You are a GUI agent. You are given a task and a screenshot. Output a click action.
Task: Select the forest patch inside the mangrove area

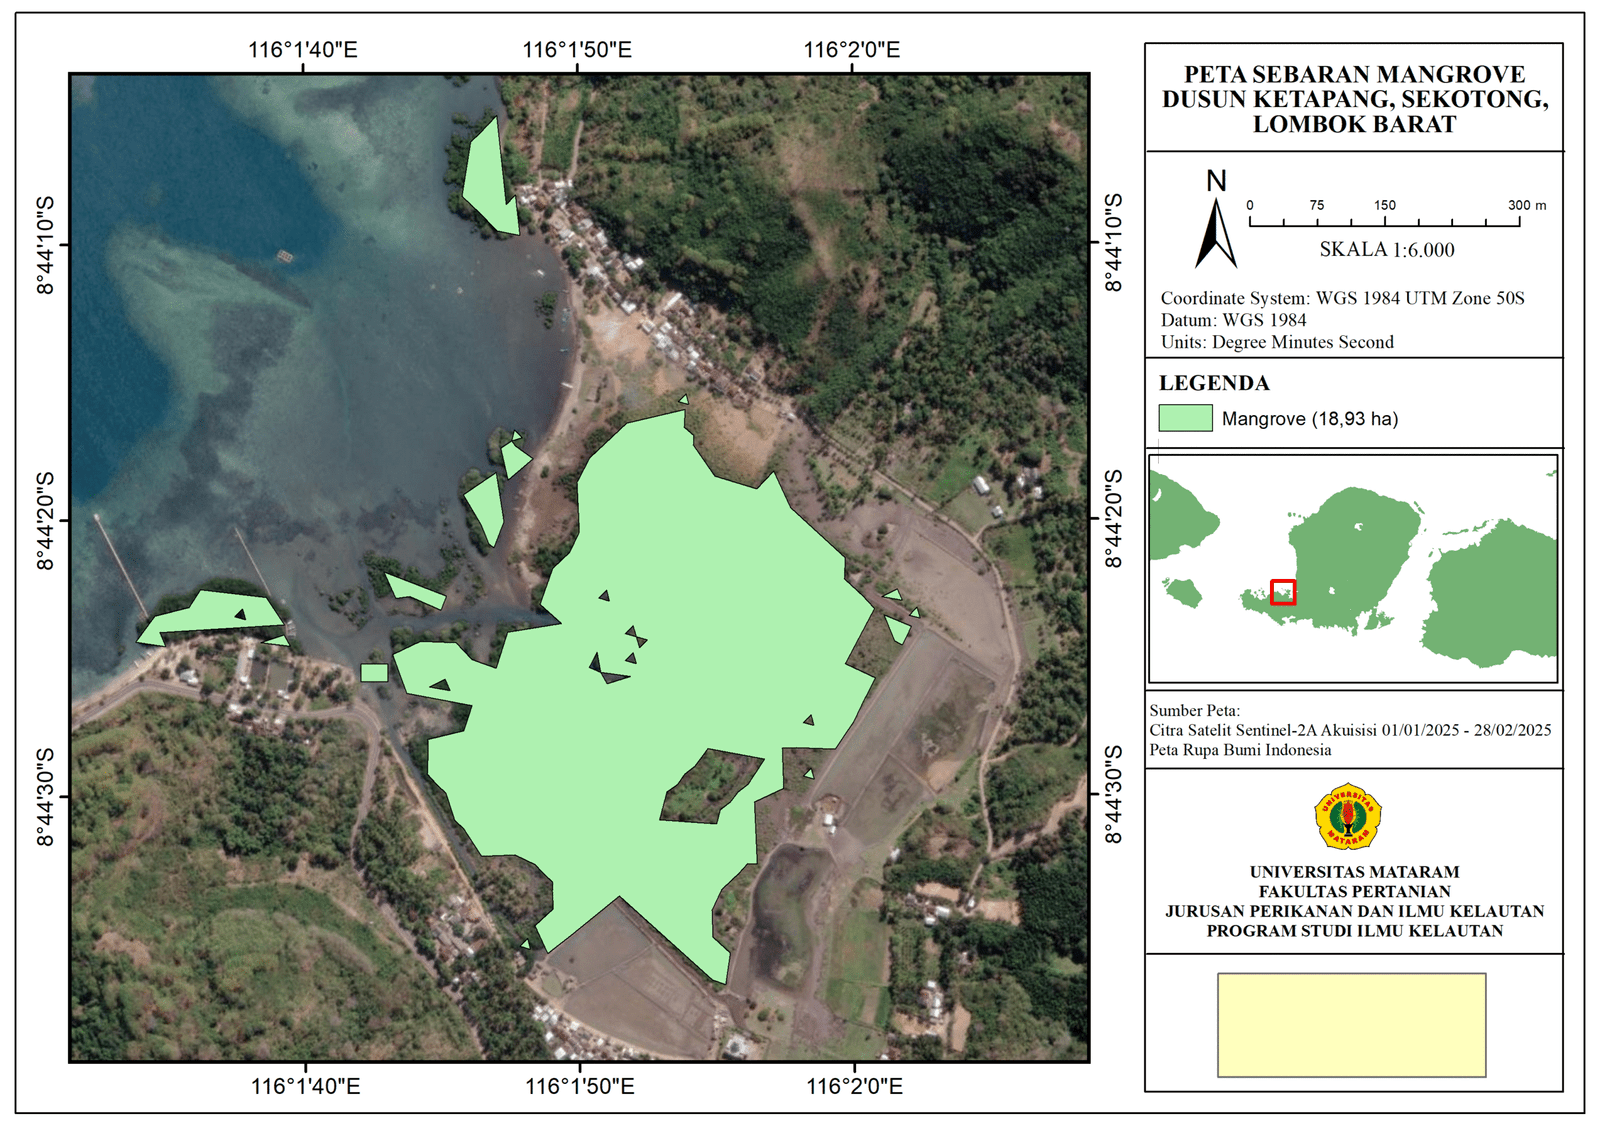[x=711, y=787]
